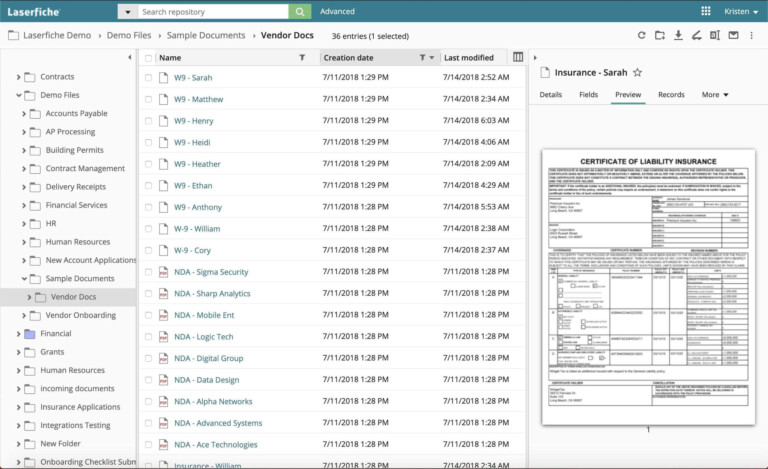The image size is (768, 469).
Task: Open the three-dot more actions menu
Action: click(x=752, y=35)
